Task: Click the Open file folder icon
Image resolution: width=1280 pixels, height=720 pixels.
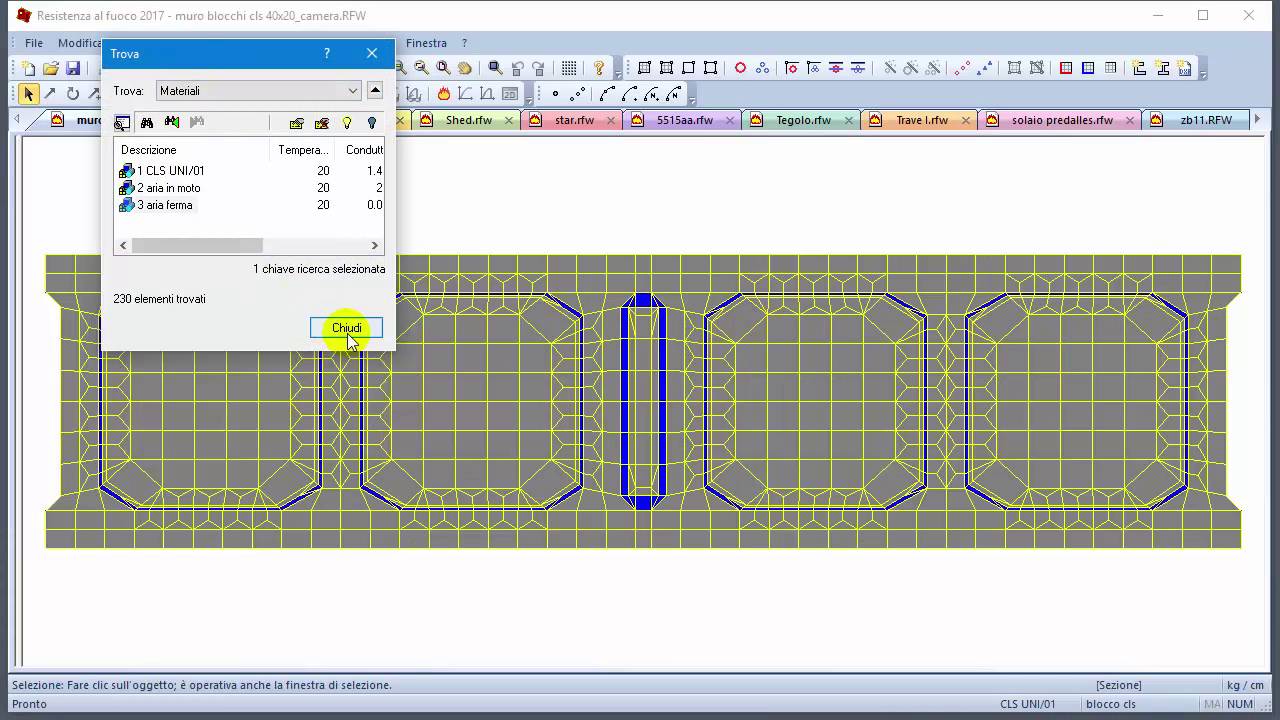Action: pyautogui.click(x=51, y=68)
